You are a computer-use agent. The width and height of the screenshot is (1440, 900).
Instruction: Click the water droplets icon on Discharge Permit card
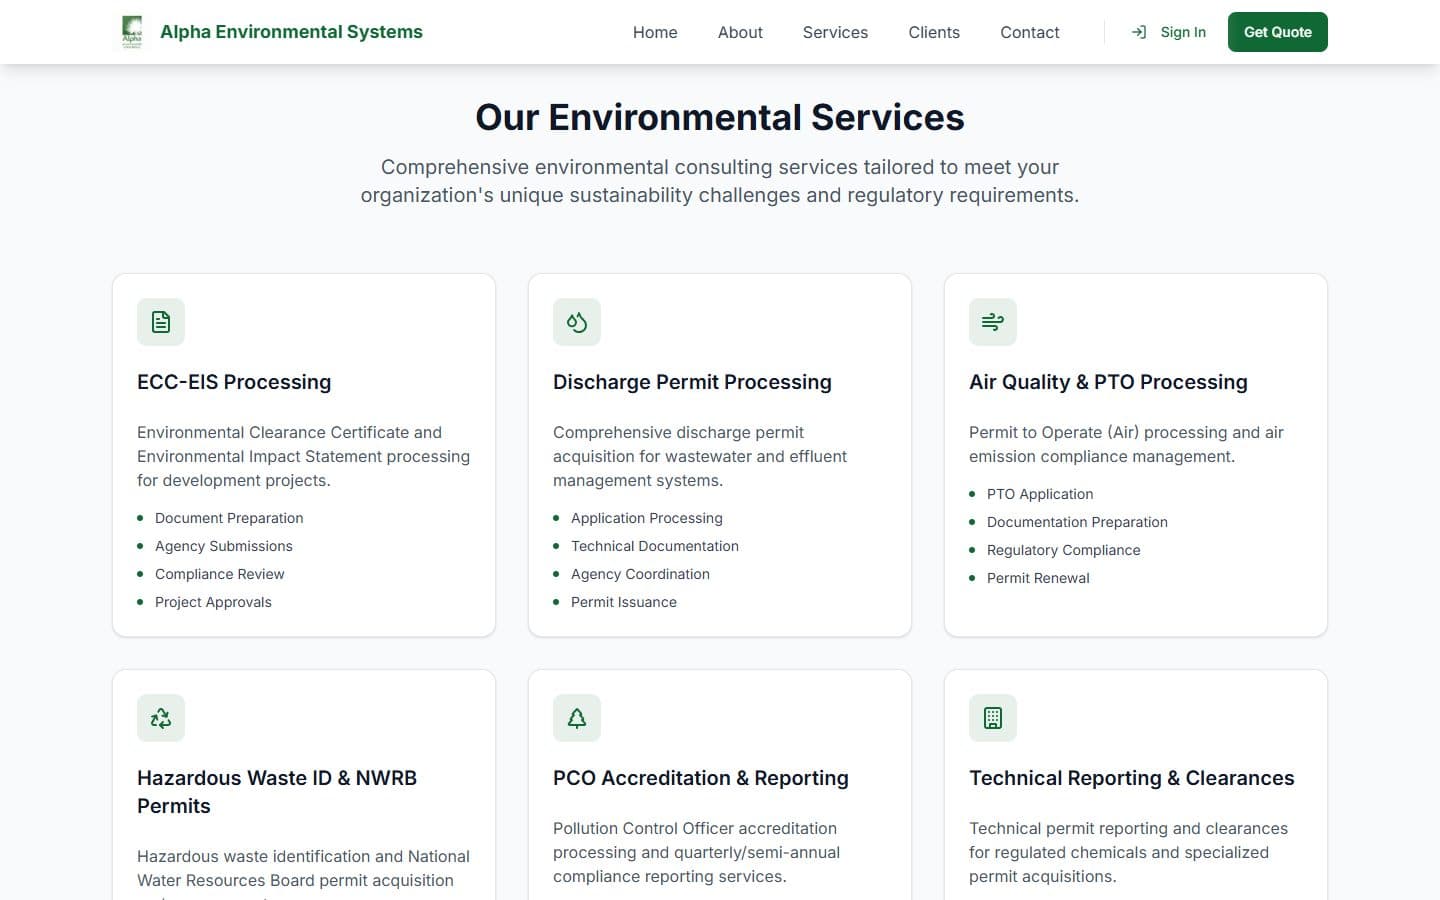tap(577, 322)
